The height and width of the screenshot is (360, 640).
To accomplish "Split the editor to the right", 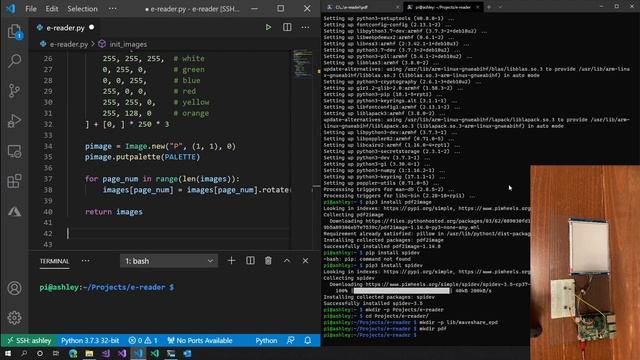I will coord(287,27).
